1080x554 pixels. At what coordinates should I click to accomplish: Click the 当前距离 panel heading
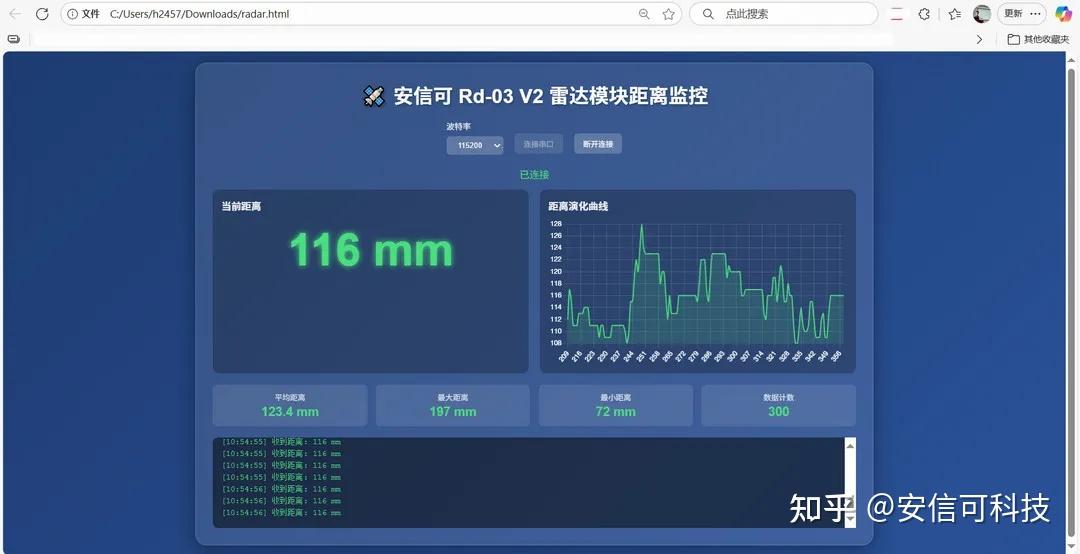point(241,206)
